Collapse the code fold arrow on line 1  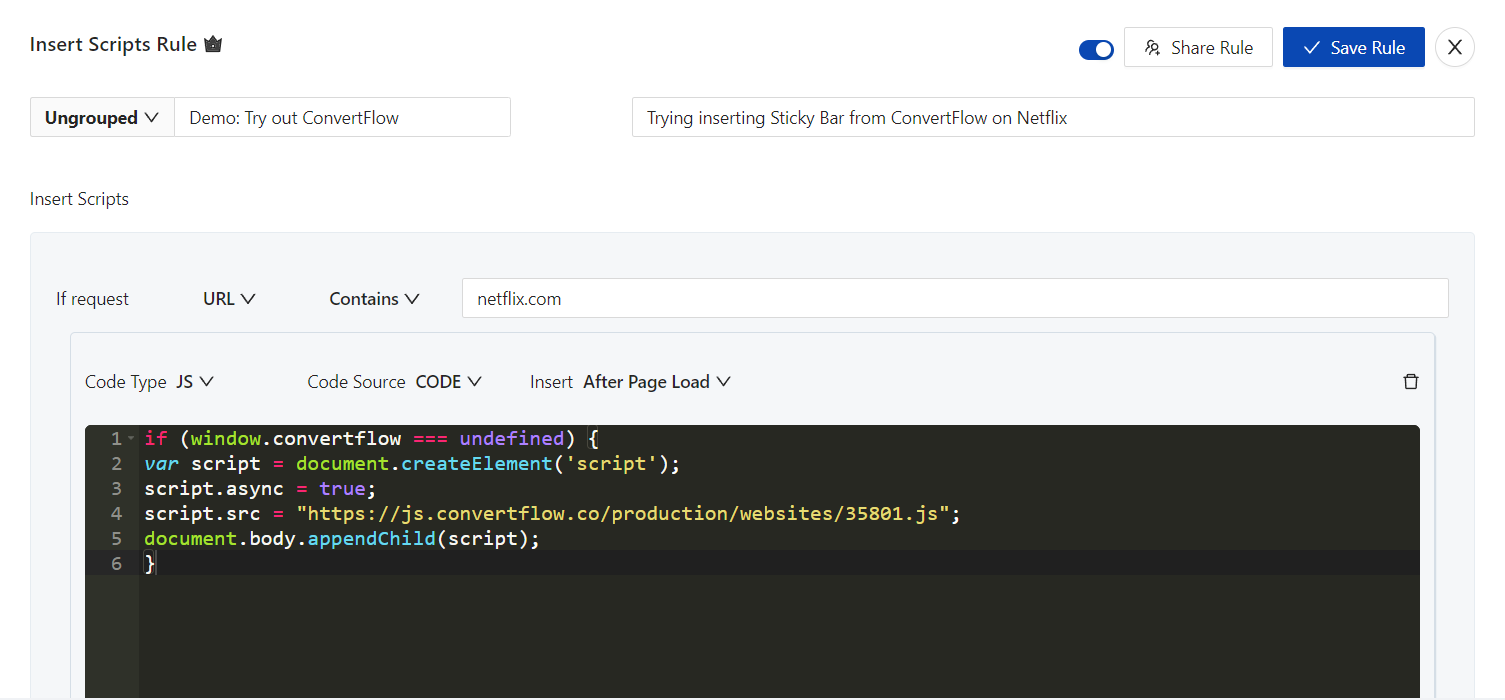[131, 439]
